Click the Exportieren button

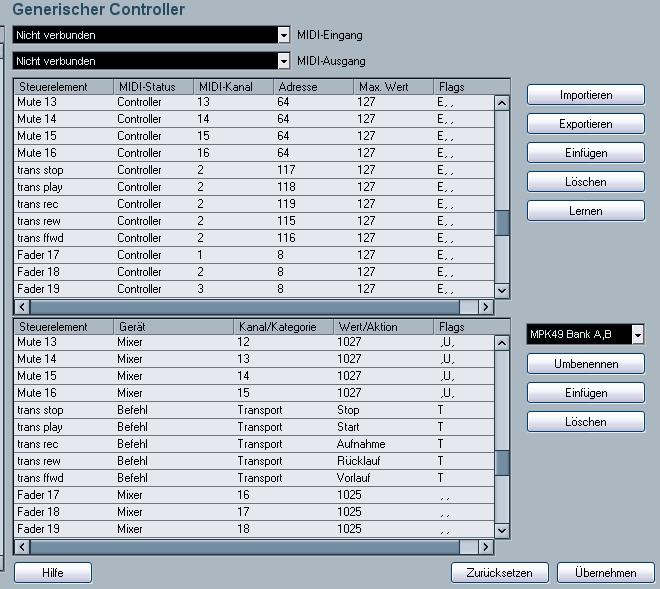click(x=585, y=124)
